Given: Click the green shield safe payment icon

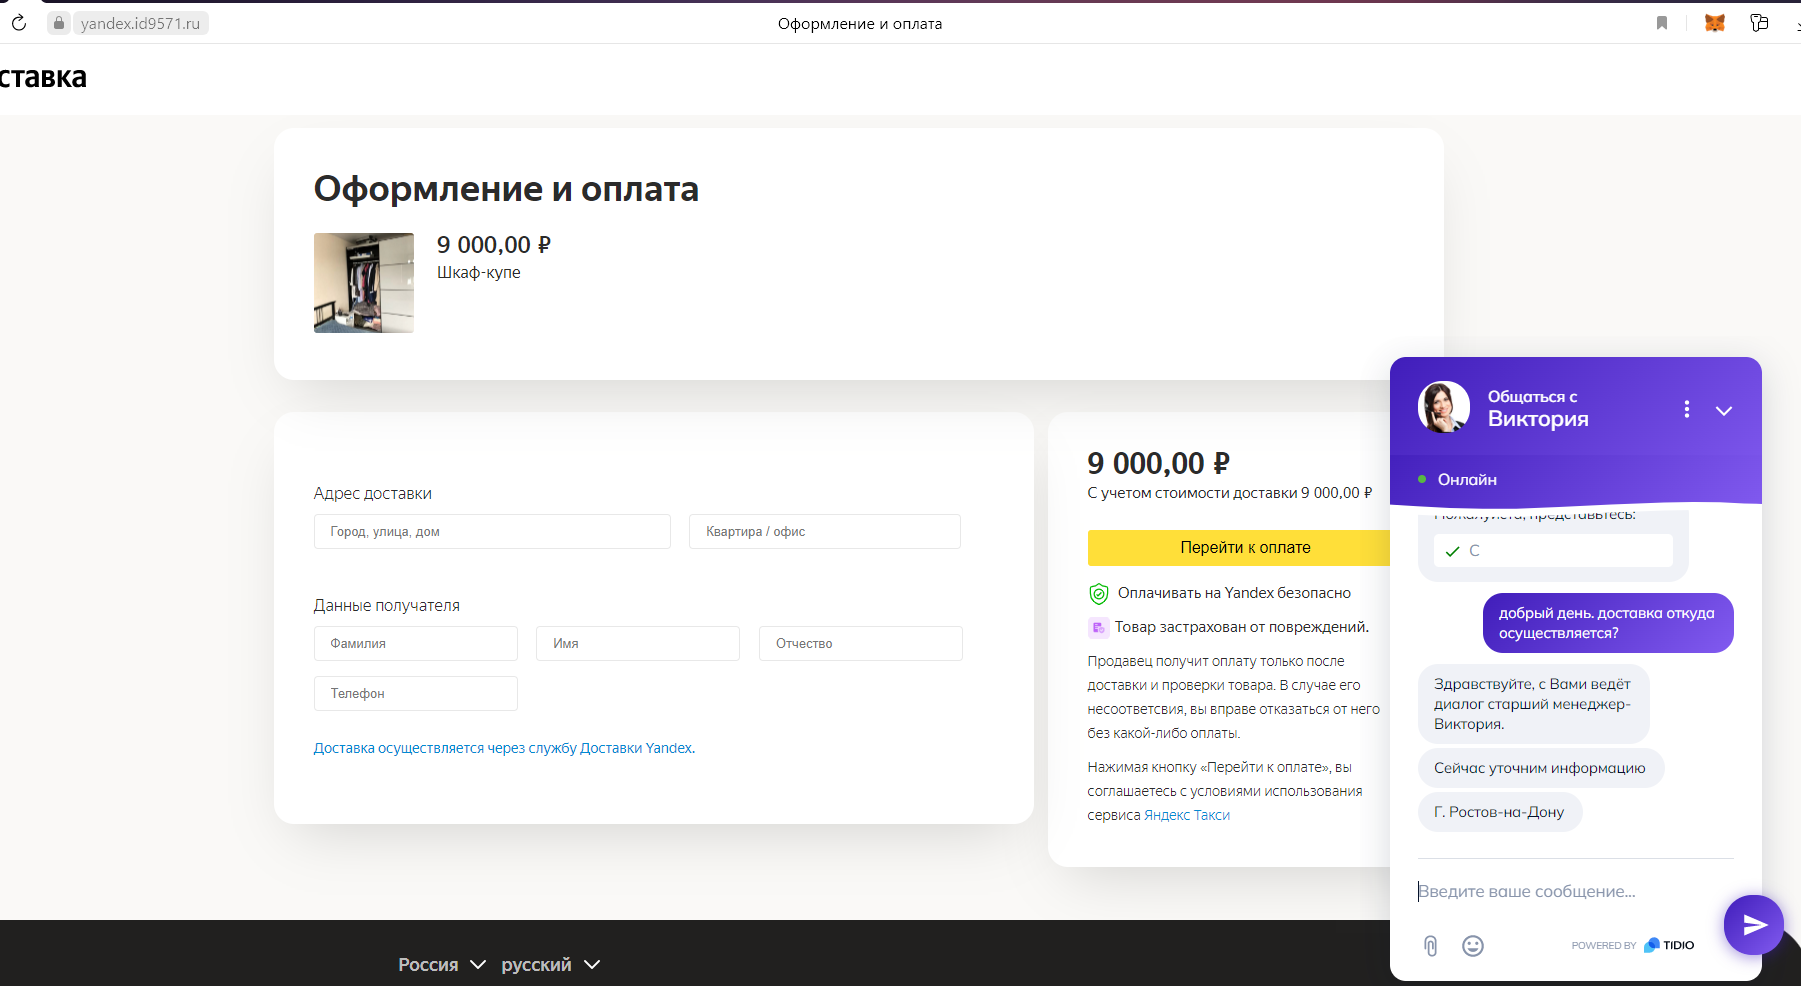Looking at the screenshot, I should coord(1098,594).
